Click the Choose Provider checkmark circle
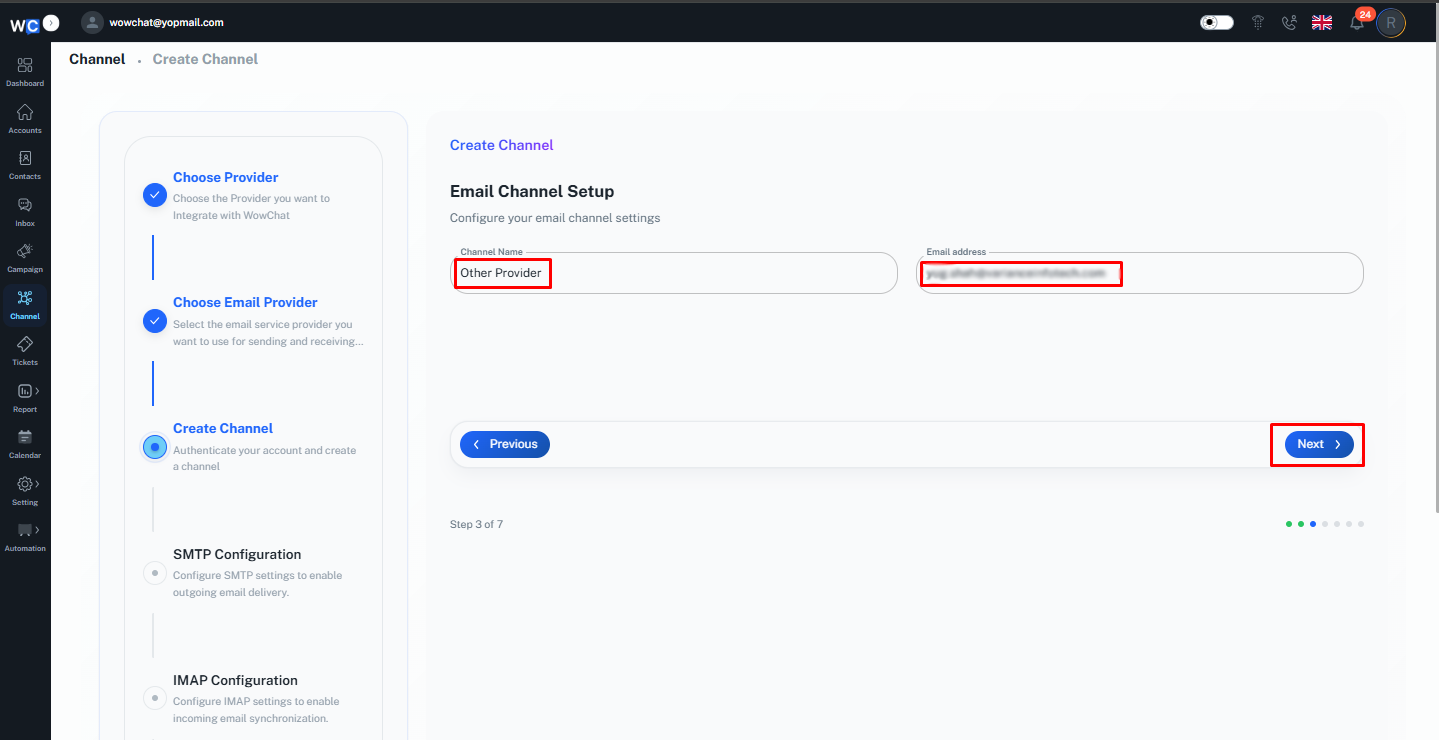Image resolution: width=1439 pixels, height=740 pixels. pyautogui.click(x=155, y=195)
